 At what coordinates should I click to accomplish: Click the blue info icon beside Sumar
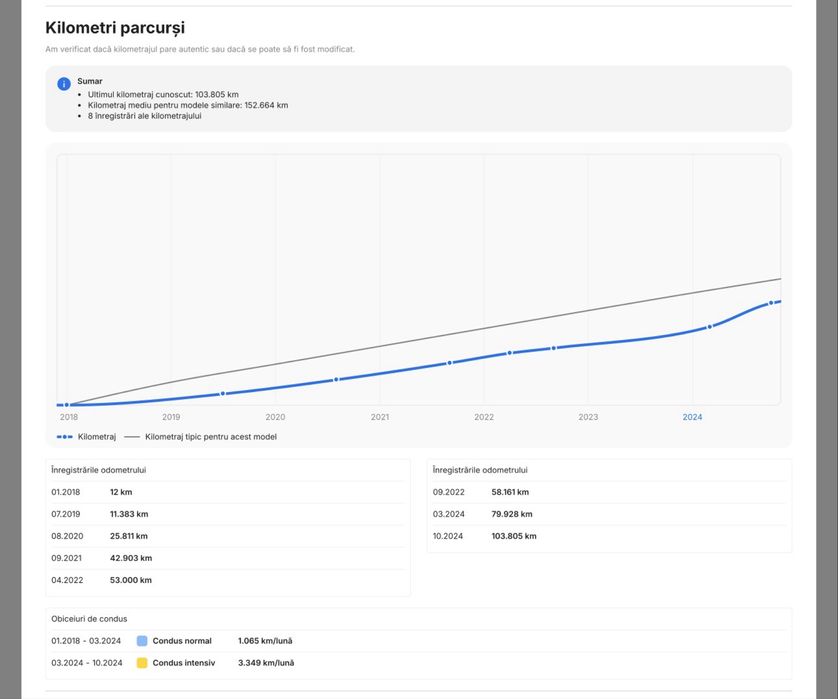pos(64,84)
